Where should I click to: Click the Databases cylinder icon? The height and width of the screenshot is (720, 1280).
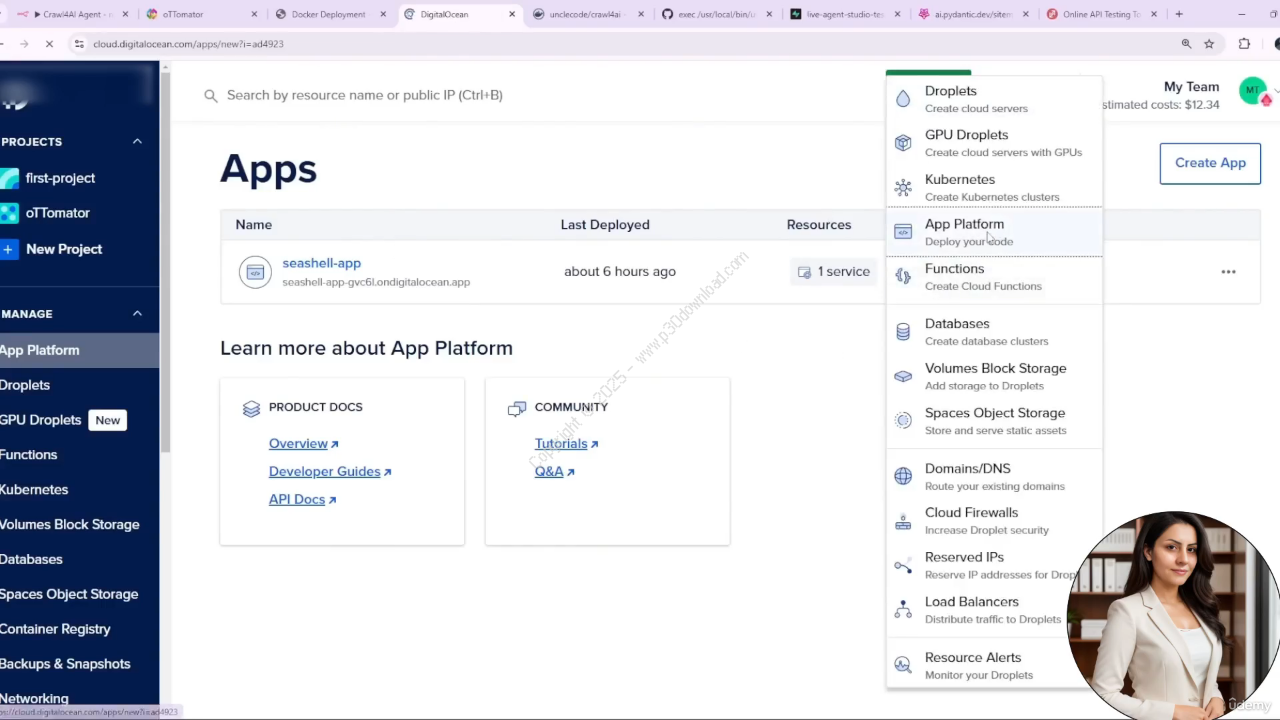point(903,332)
